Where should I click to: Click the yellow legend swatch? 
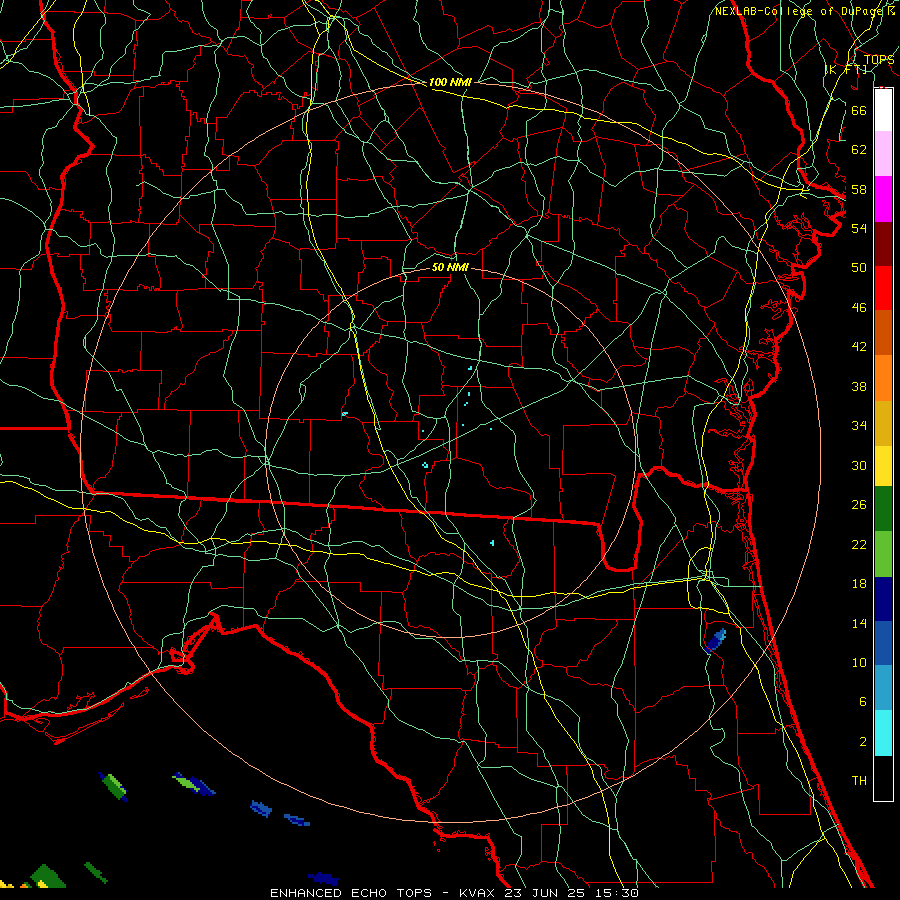(883, 465)
